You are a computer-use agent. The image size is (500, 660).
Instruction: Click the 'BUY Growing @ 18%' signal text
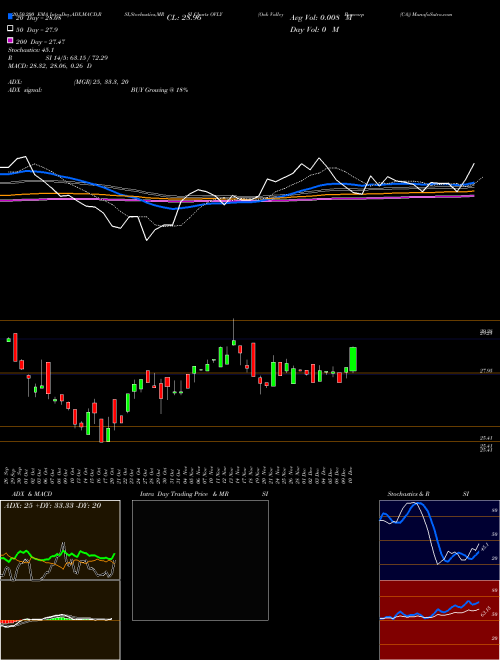(160, 90)
